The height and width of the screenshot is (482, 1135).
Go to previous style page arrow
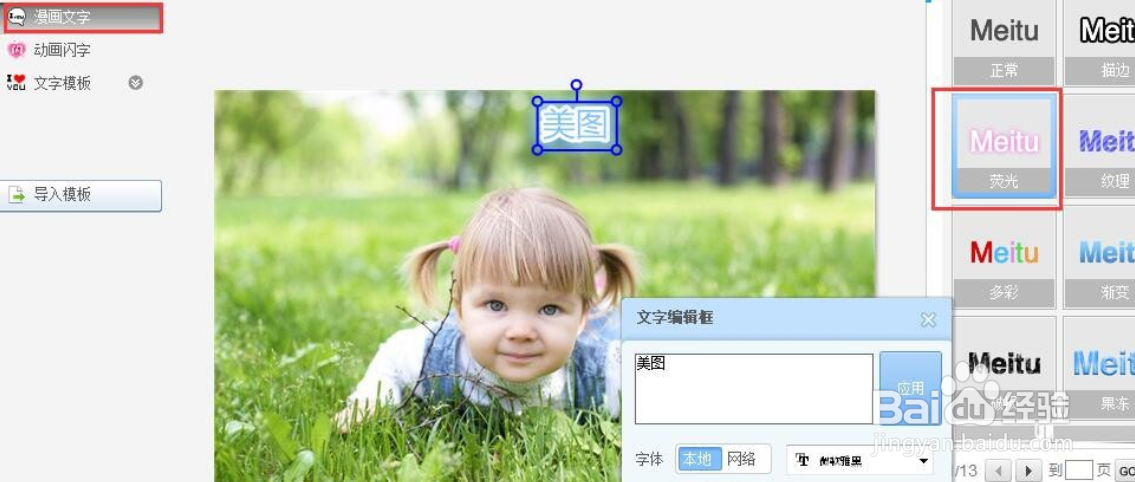click(996, 470)
